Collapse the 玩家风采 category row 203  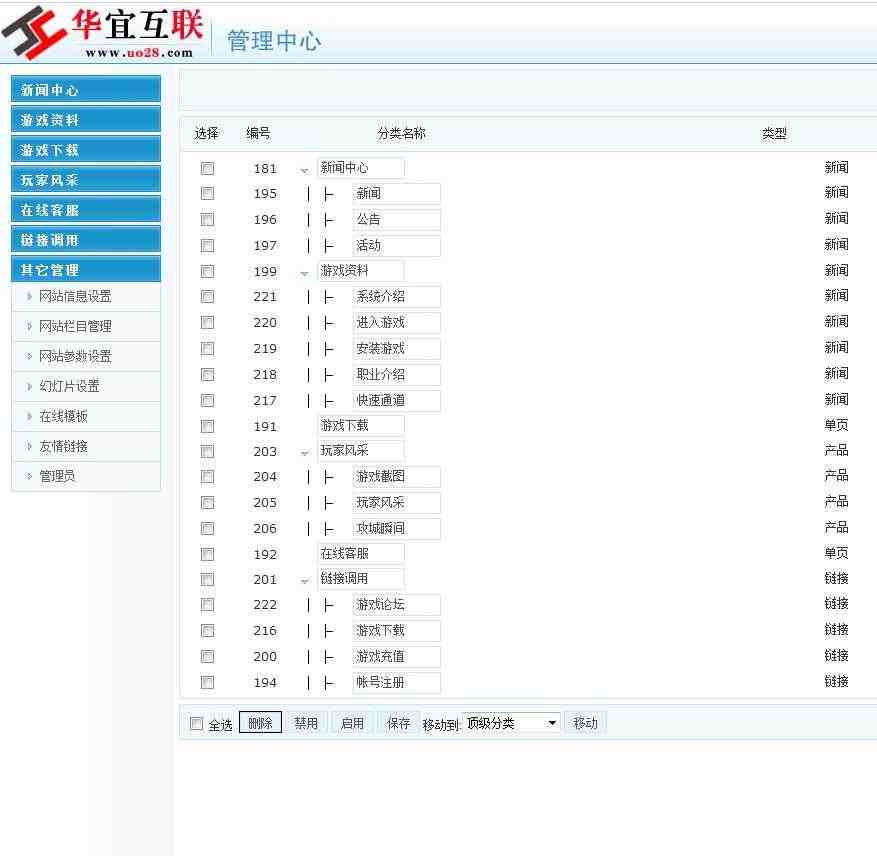304,453
